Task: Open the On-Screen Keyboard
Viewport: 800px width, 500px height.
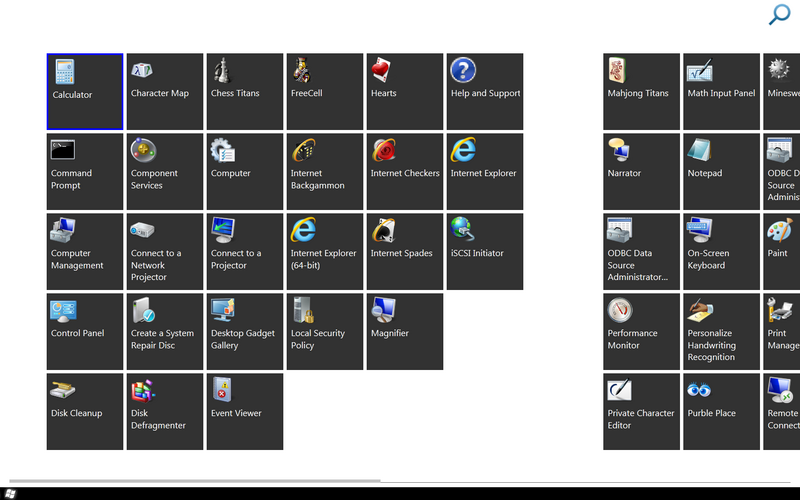Action: (722, 252)
